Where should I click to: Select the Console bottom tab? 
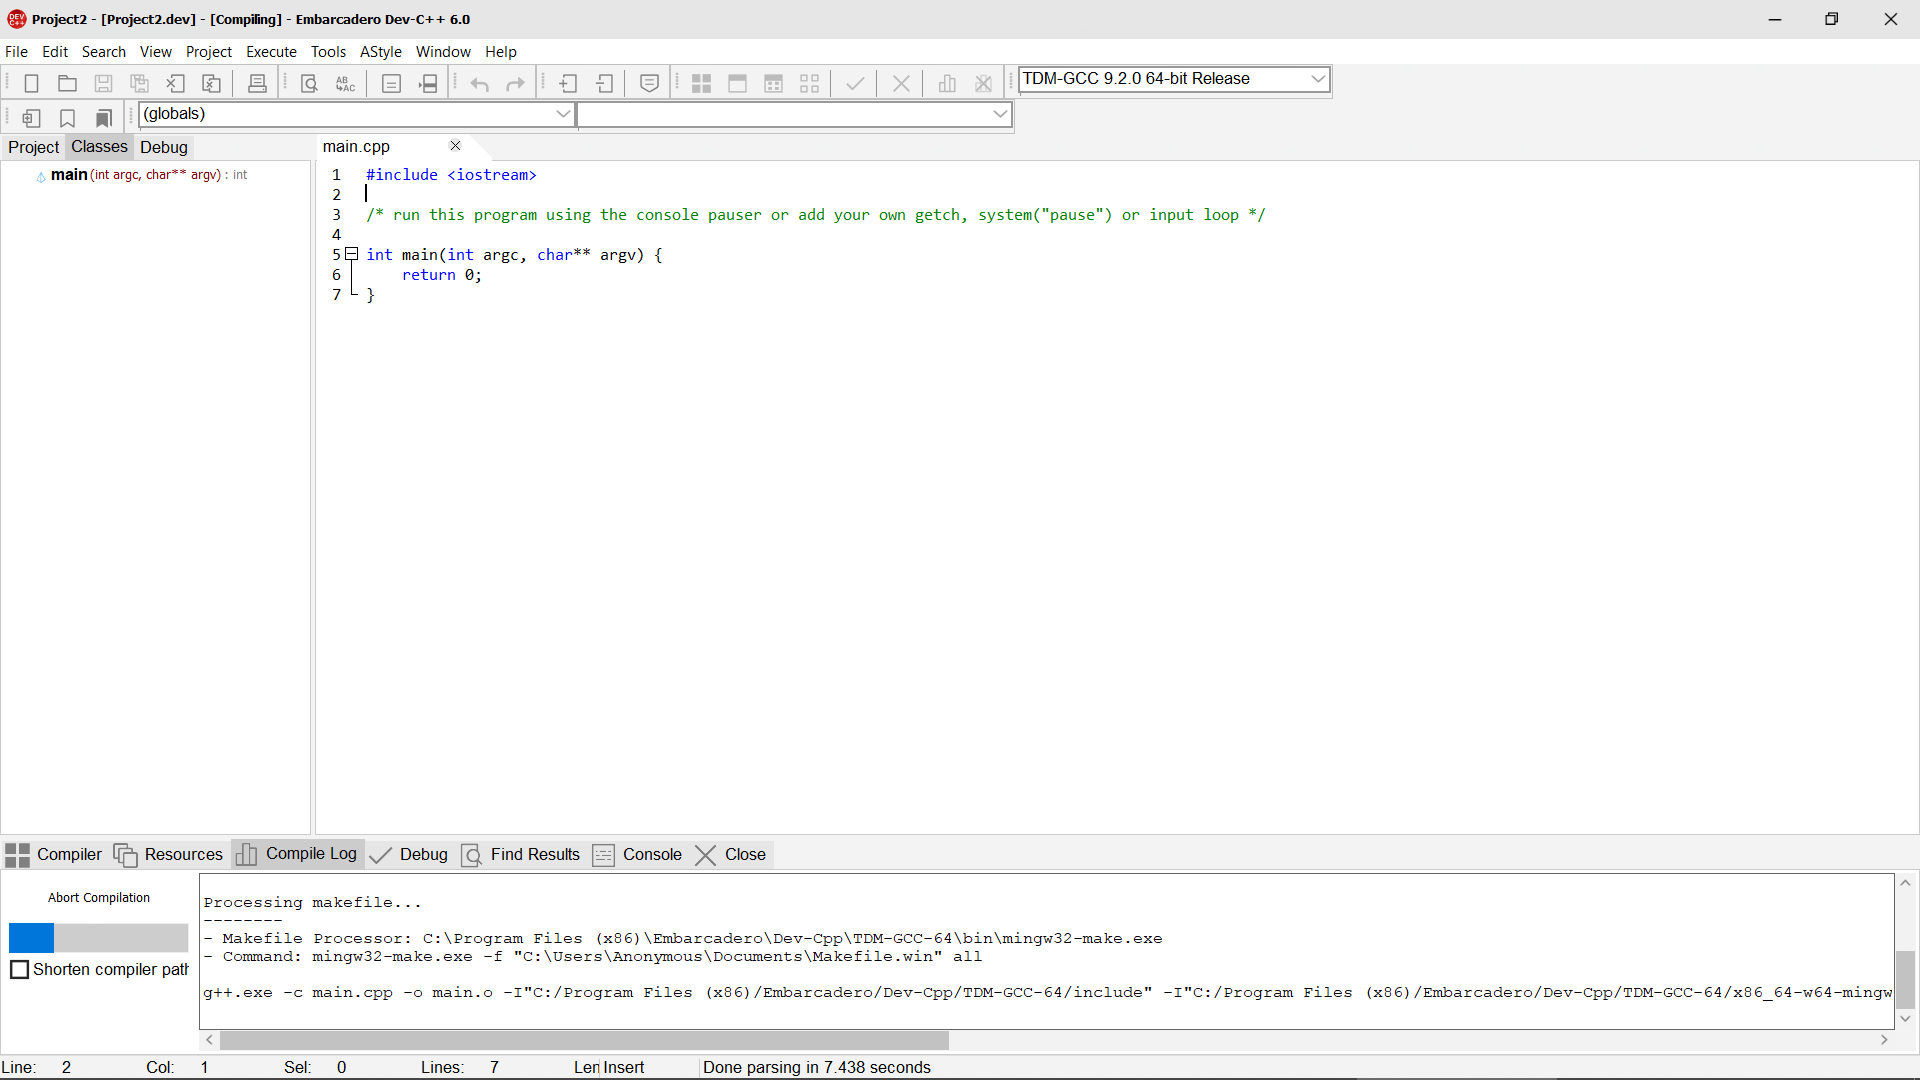tap(637, 855)
